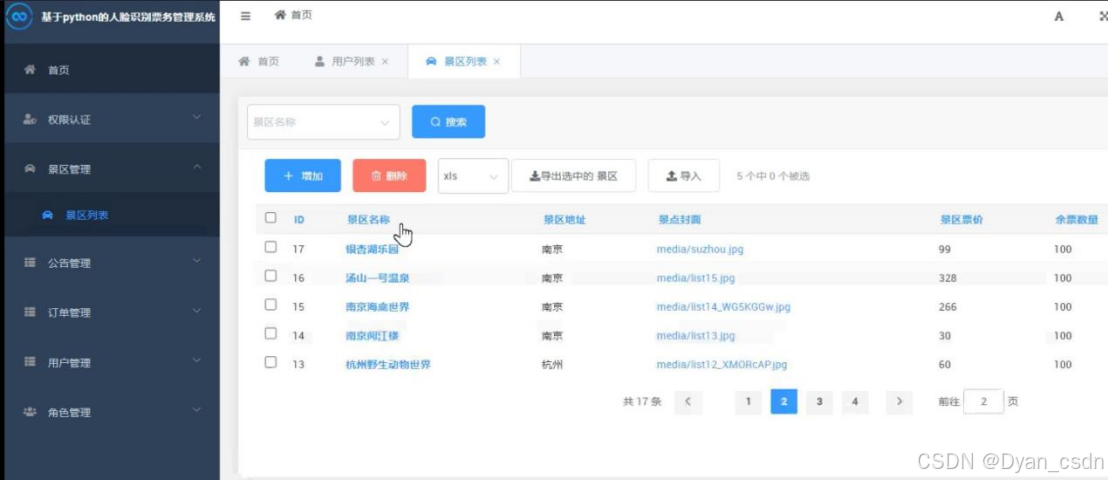Click the 搜索 search button
The image size is (1108, 481).
pos(449,122)
